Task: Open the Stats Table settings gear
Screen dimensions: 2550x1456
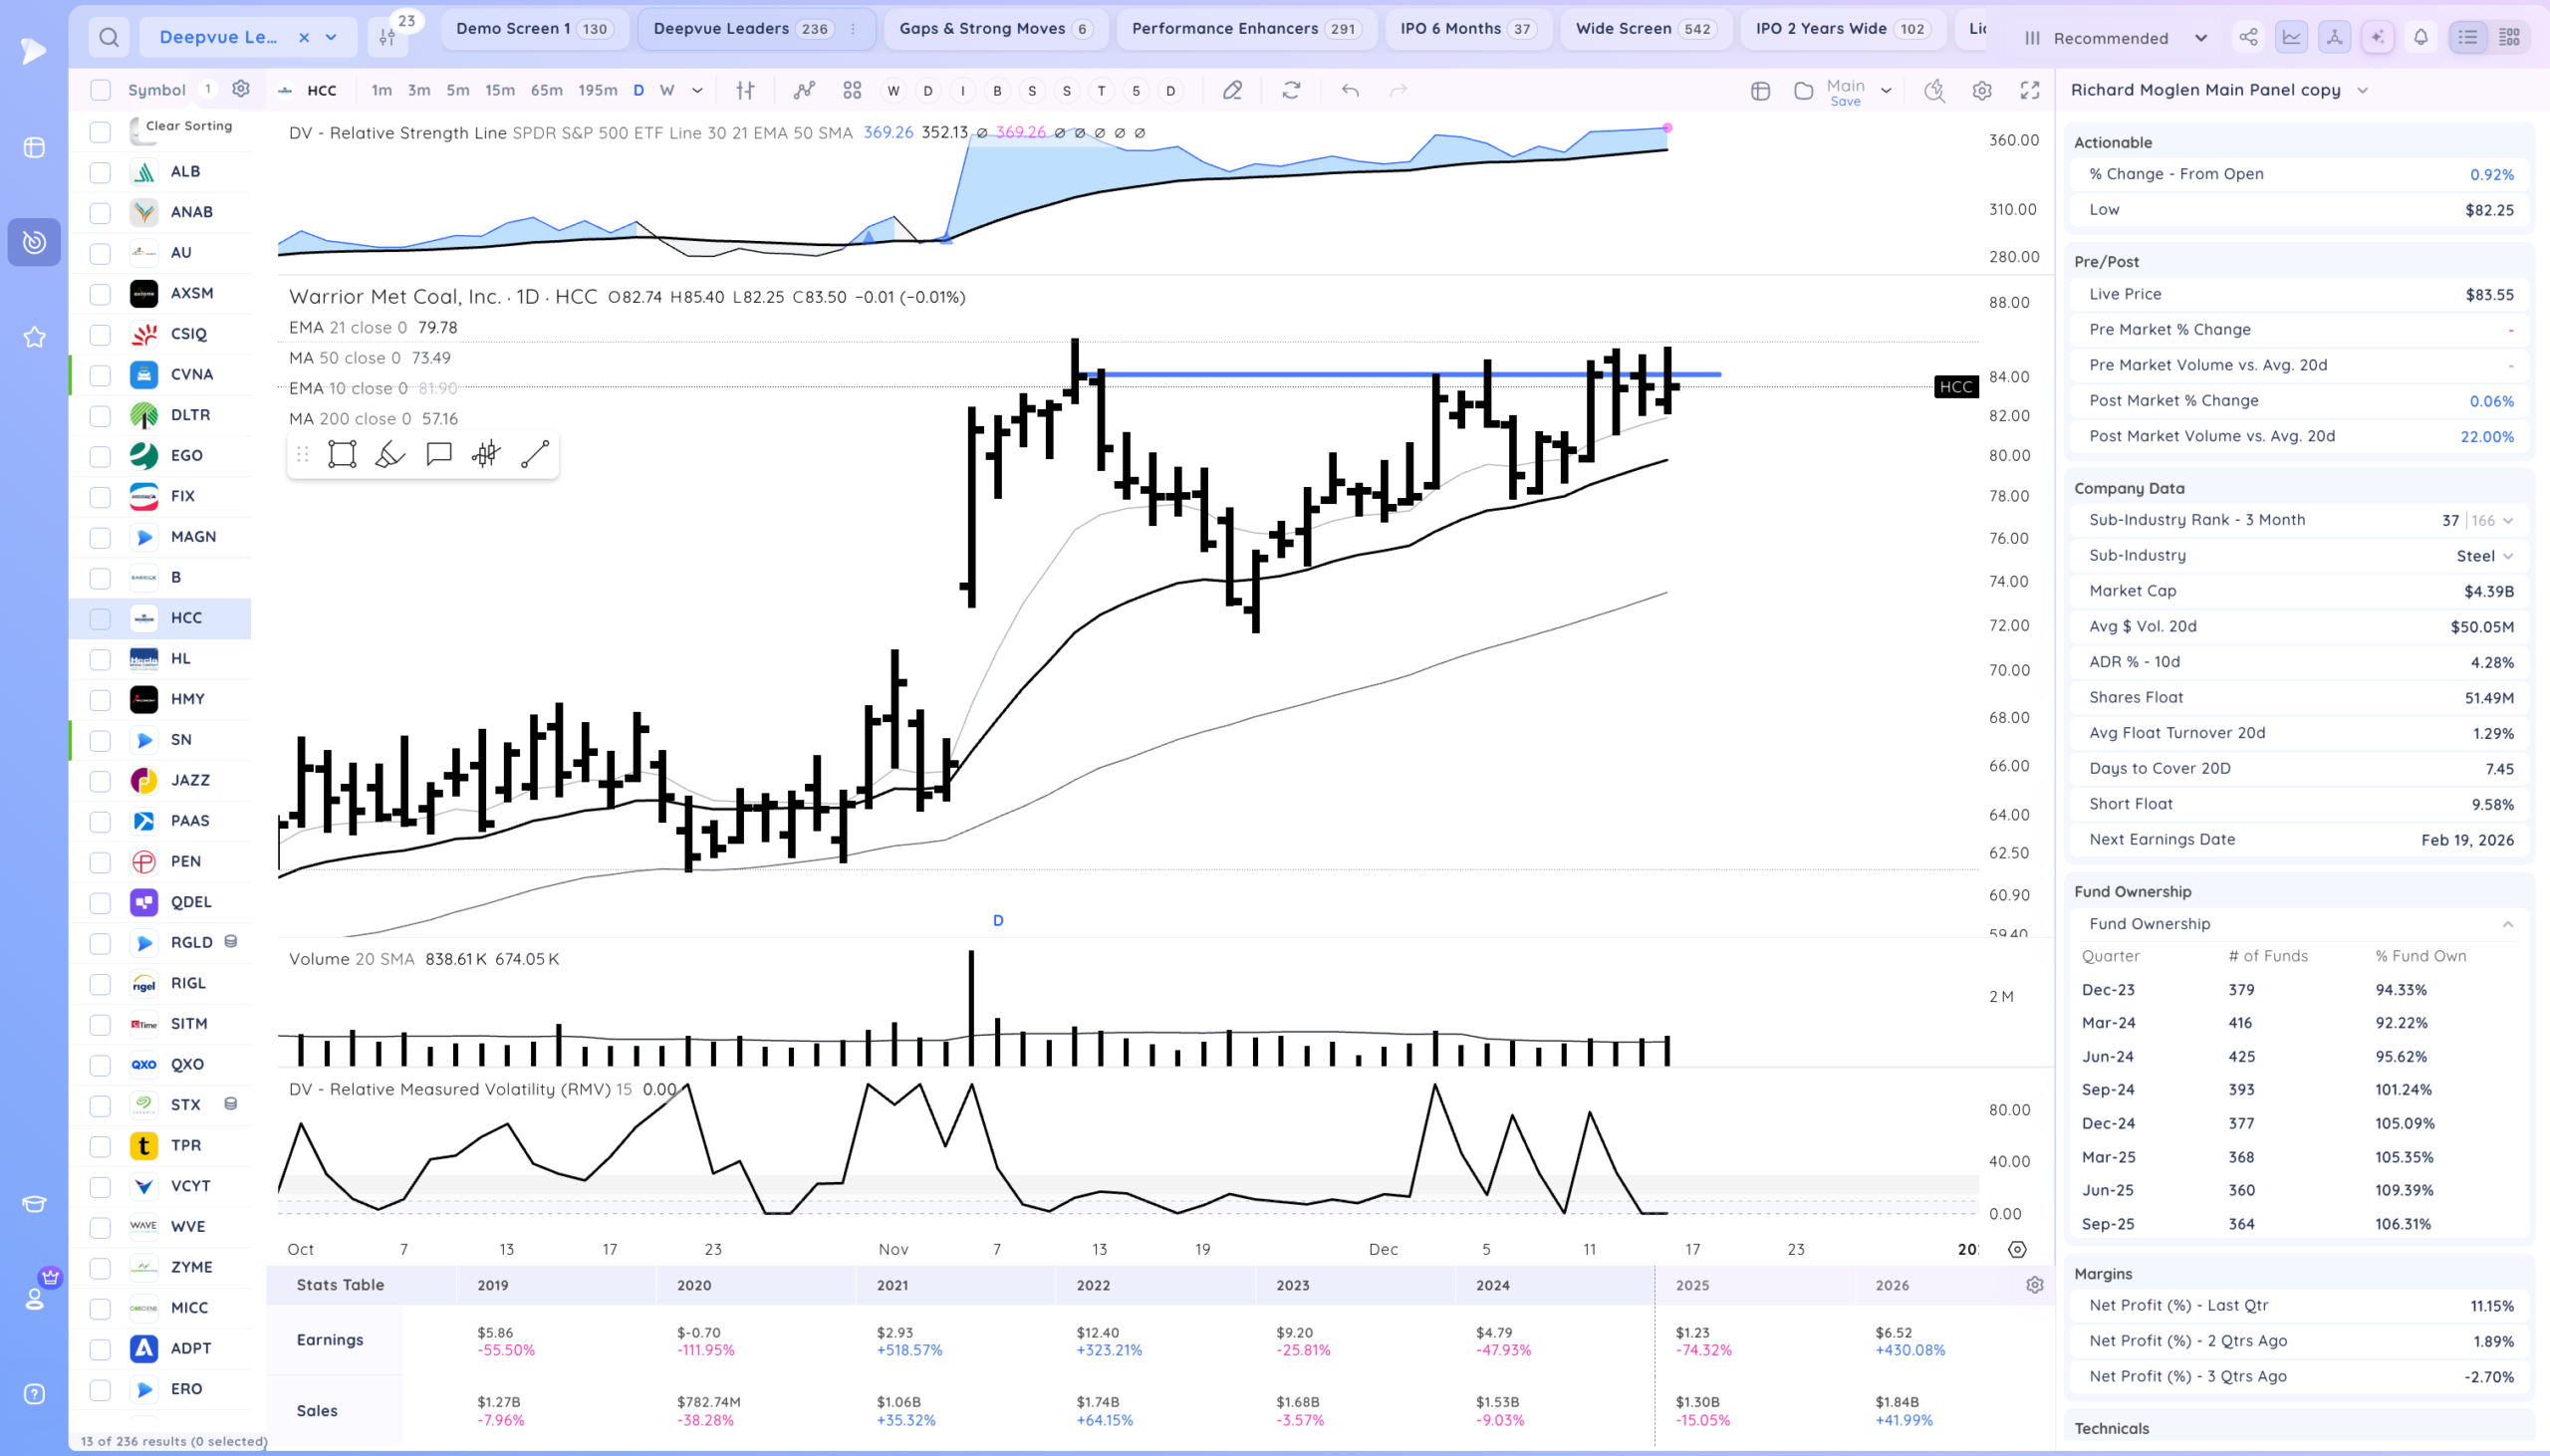Action: (2034, 1285)
